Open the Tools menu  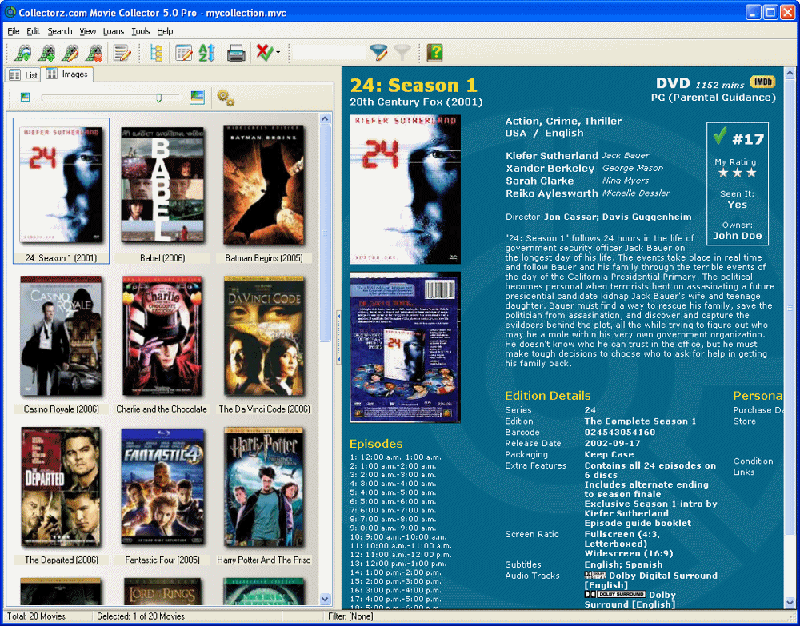tap(141, 31)
